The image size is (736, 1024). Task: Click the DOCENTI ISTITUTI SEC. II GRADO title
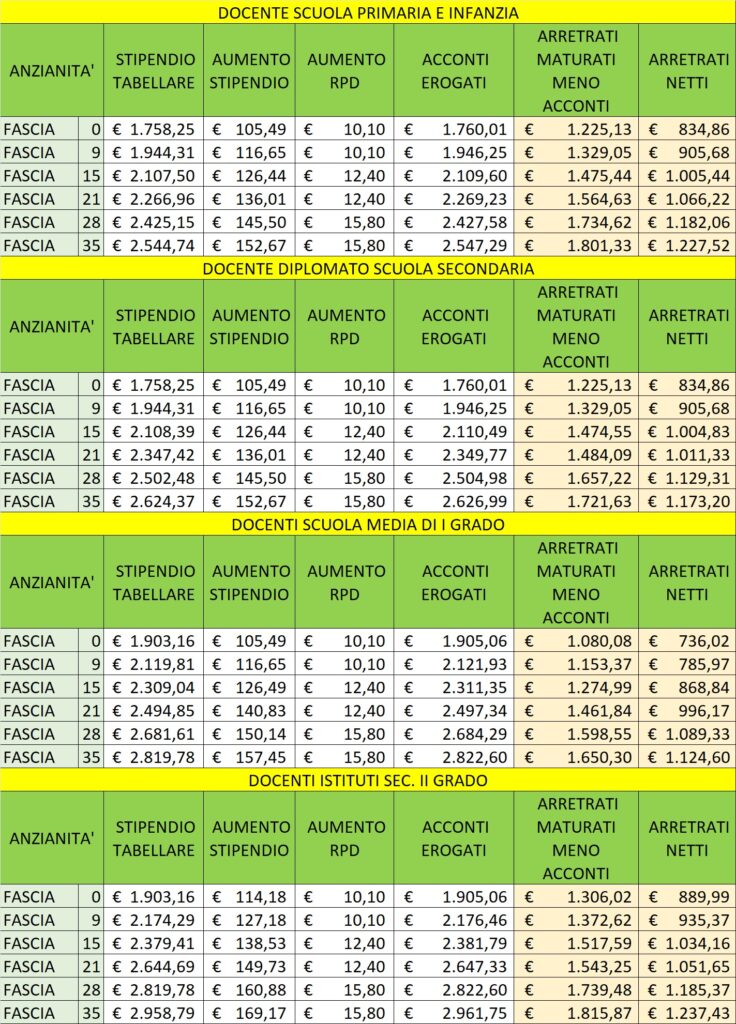tap(368, 780)
